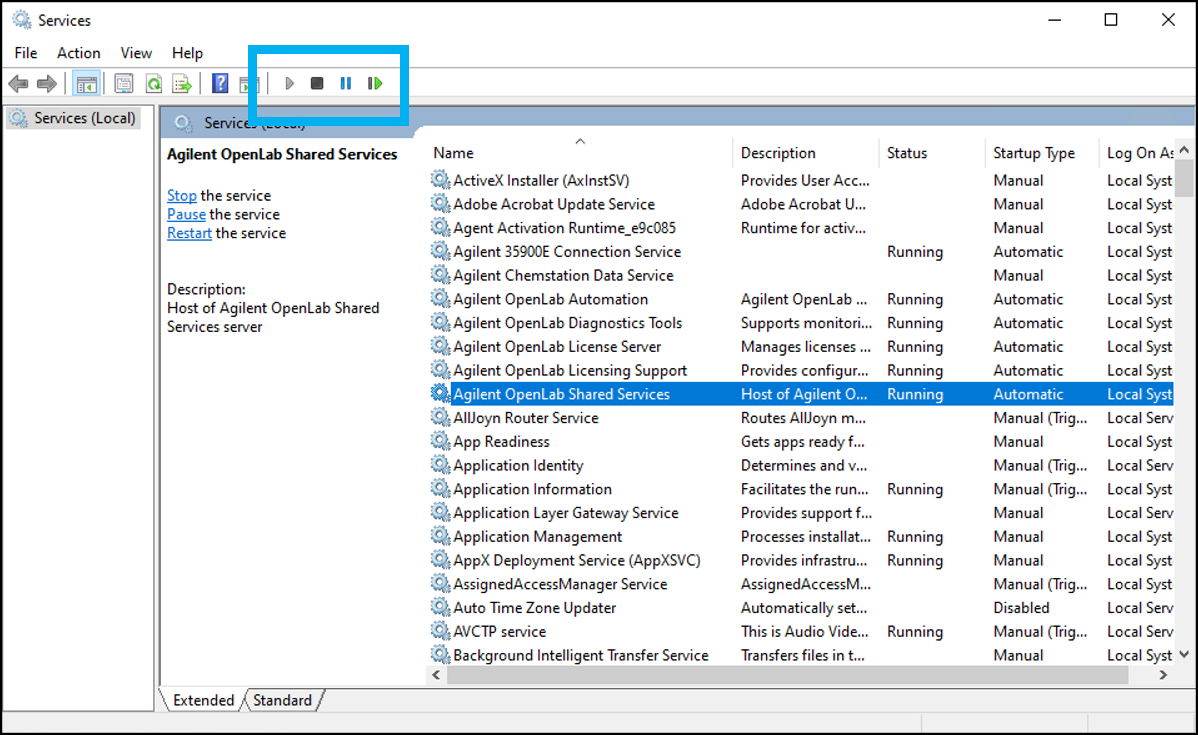
Task: Click the vertical scrollbar up arrow
Action: [1184, 149]
